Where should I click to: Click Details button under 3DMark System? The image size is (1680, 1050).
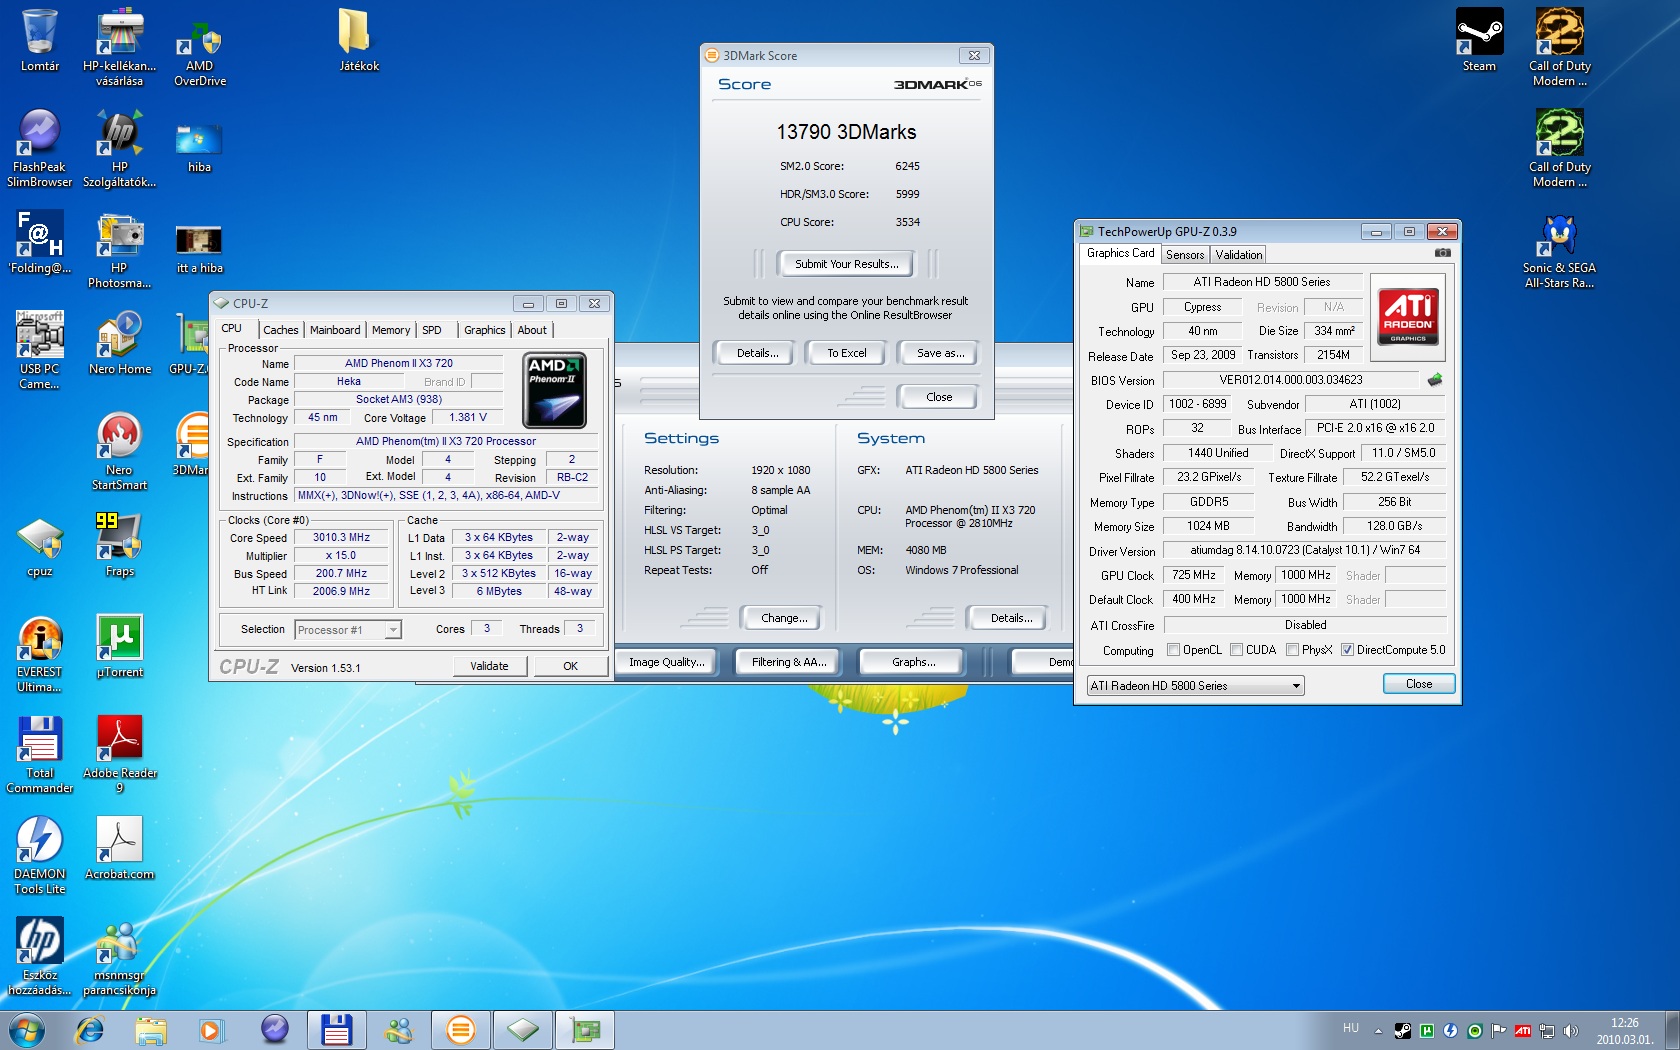point(1011,618)
